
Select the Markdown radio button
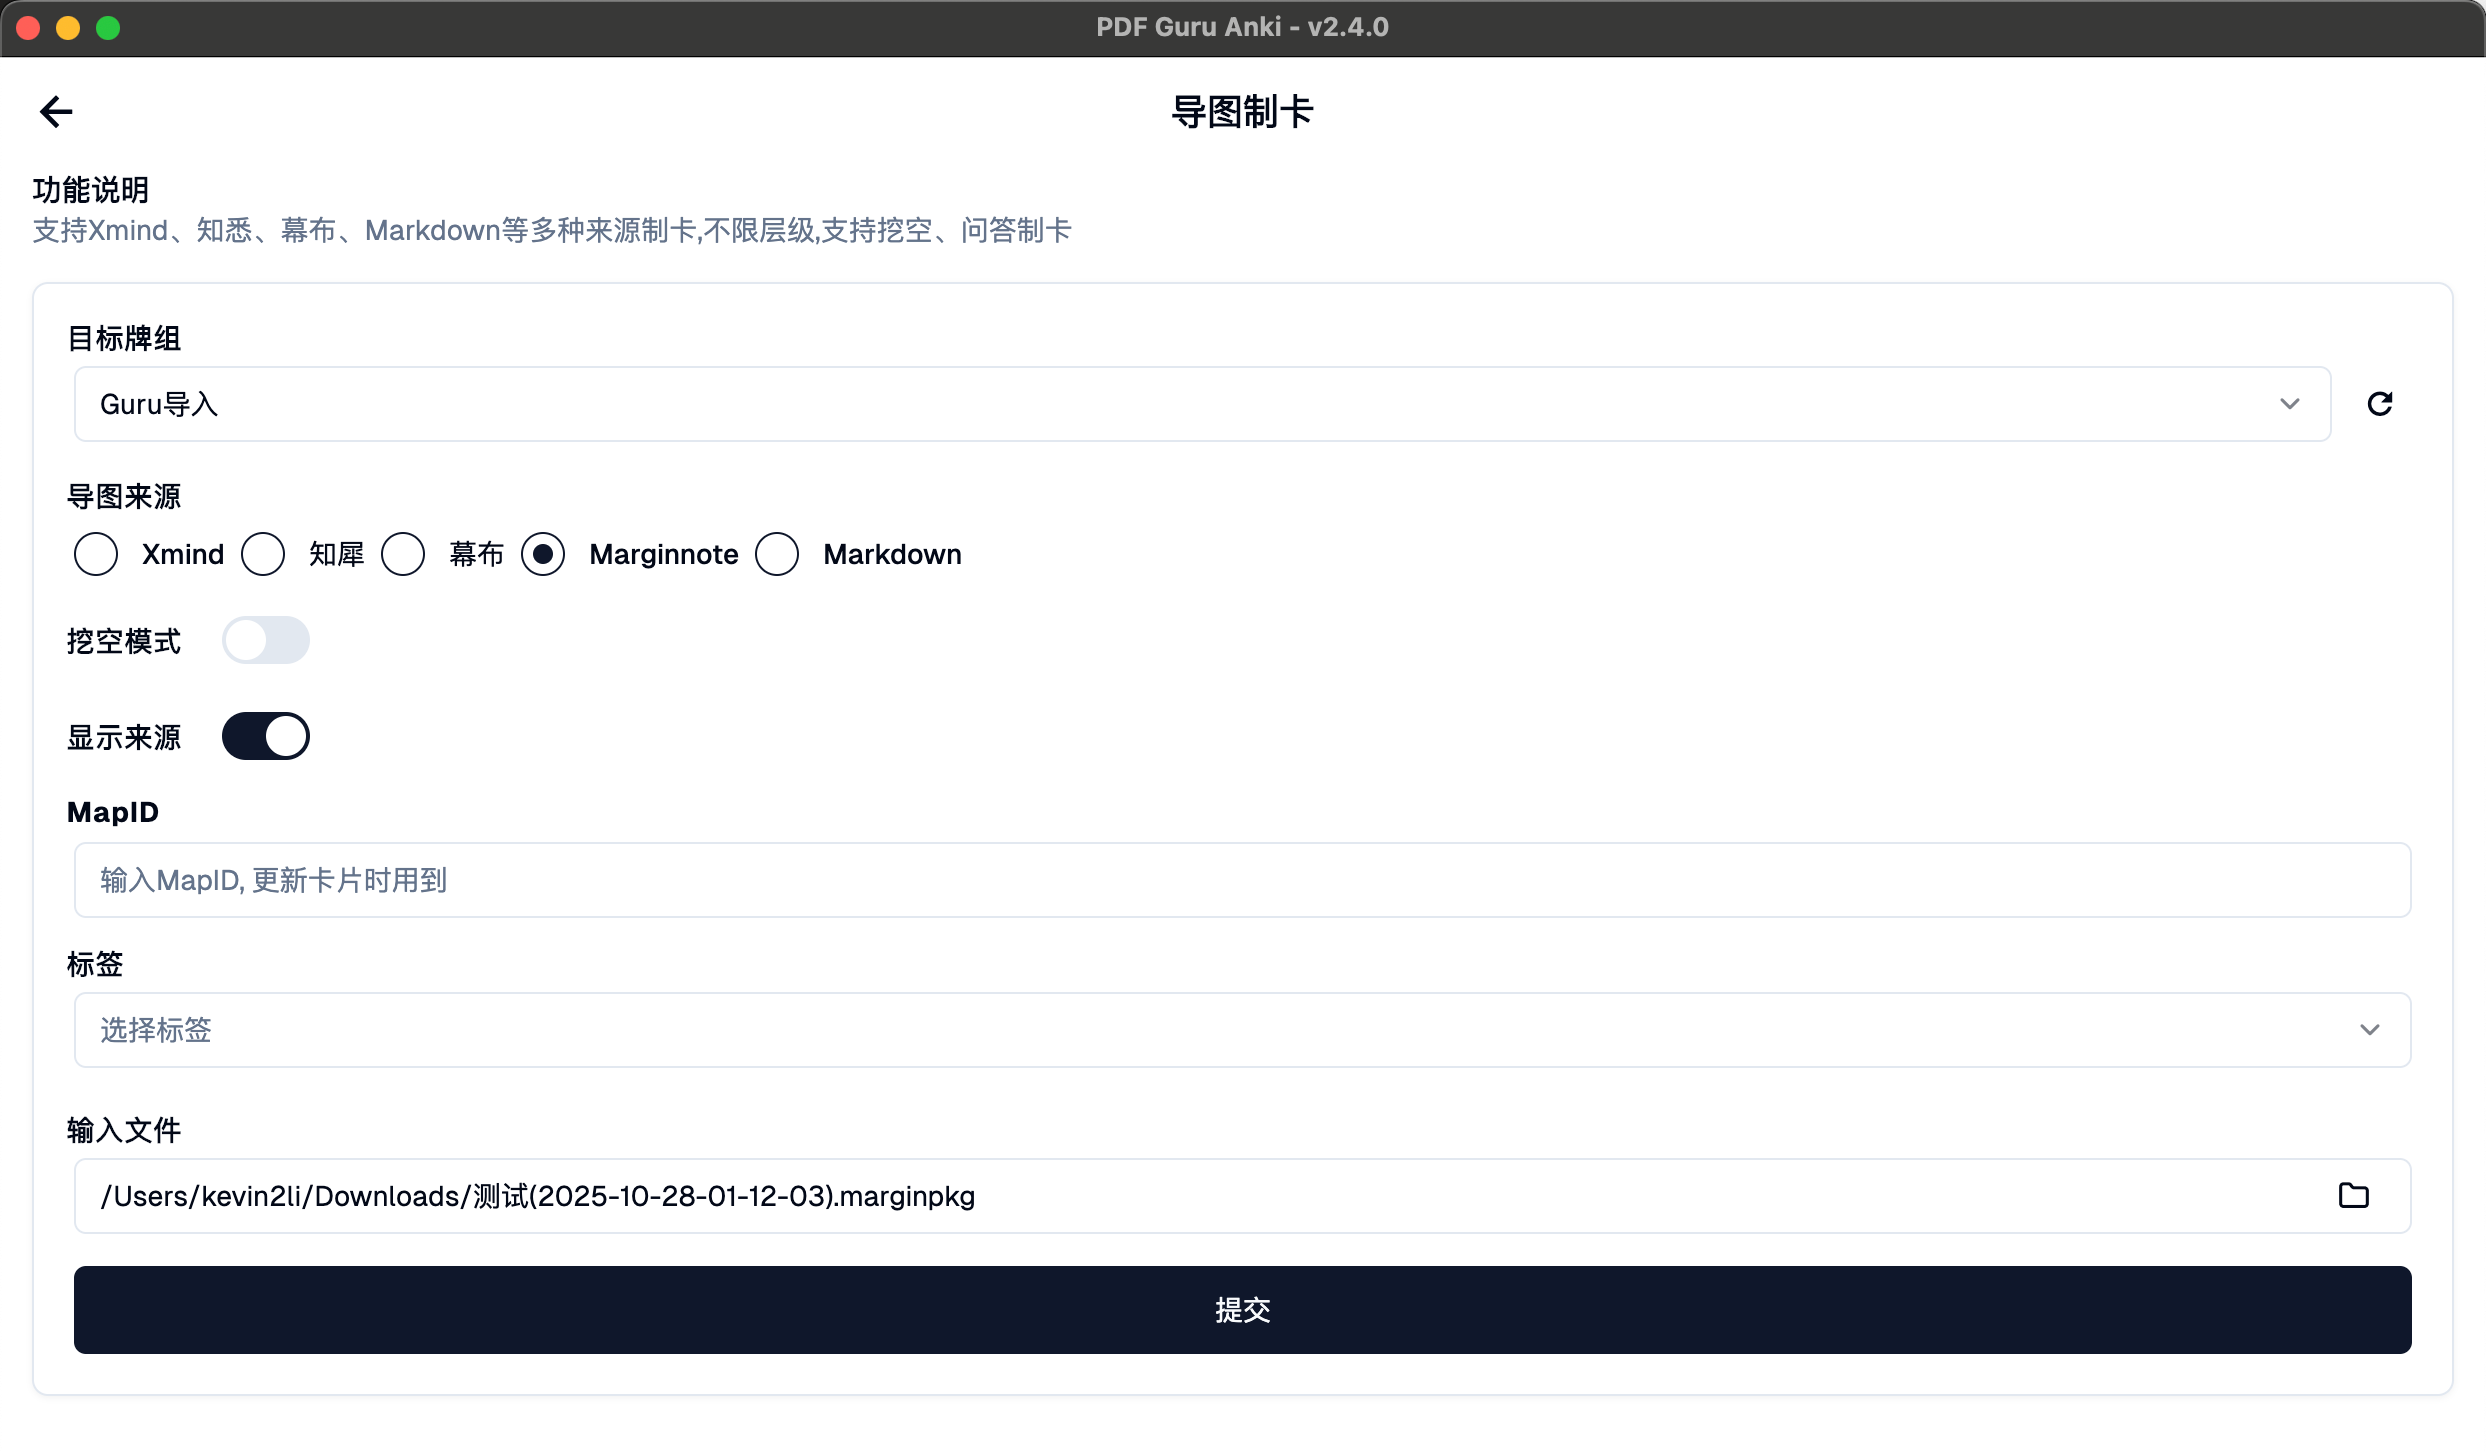[777, 554]
